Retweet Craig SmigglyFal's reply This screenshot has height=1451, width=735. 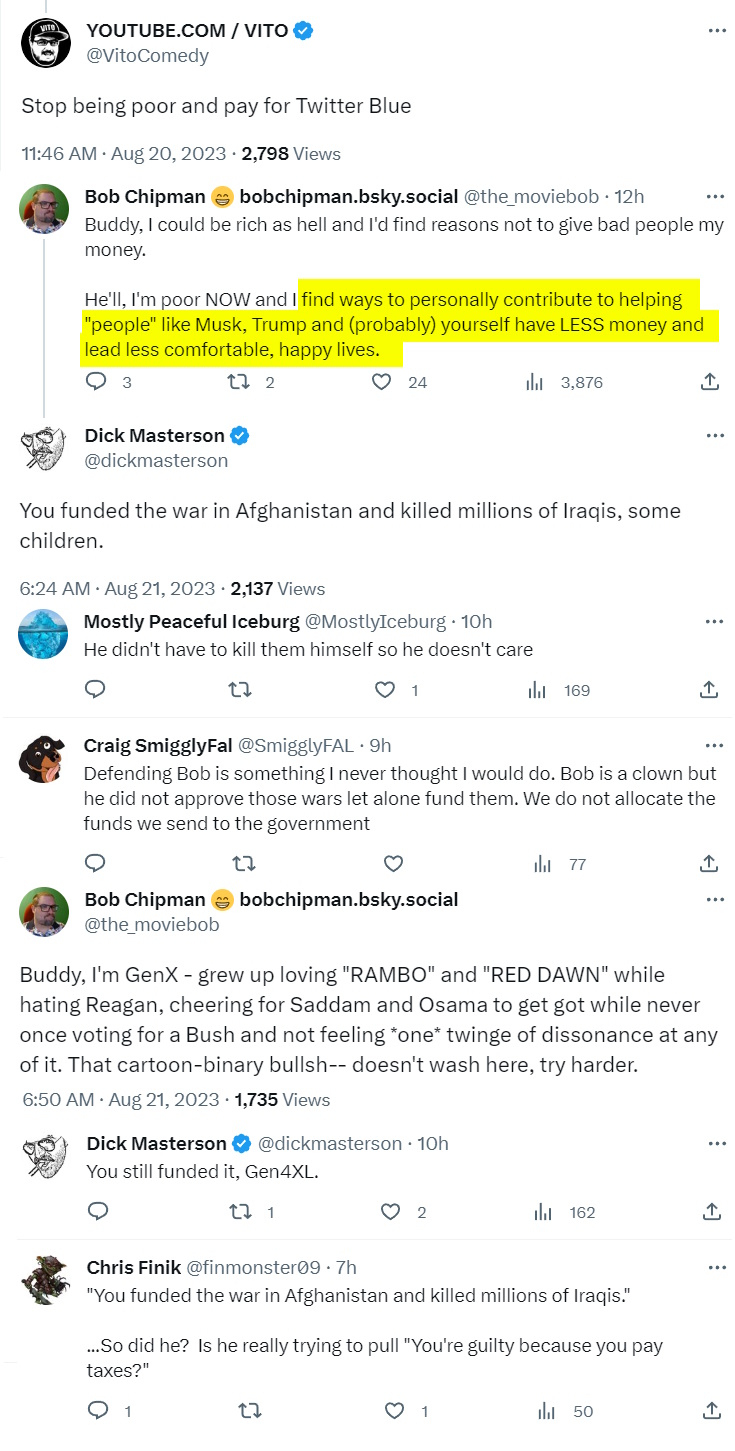click(240, 863)
